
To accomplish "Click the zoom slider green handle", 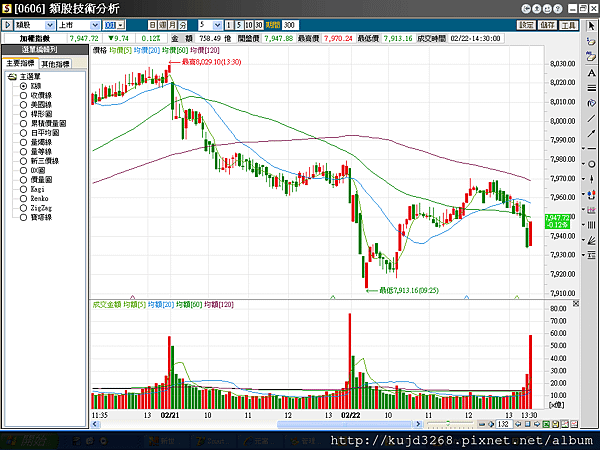I will click(448, 424).
